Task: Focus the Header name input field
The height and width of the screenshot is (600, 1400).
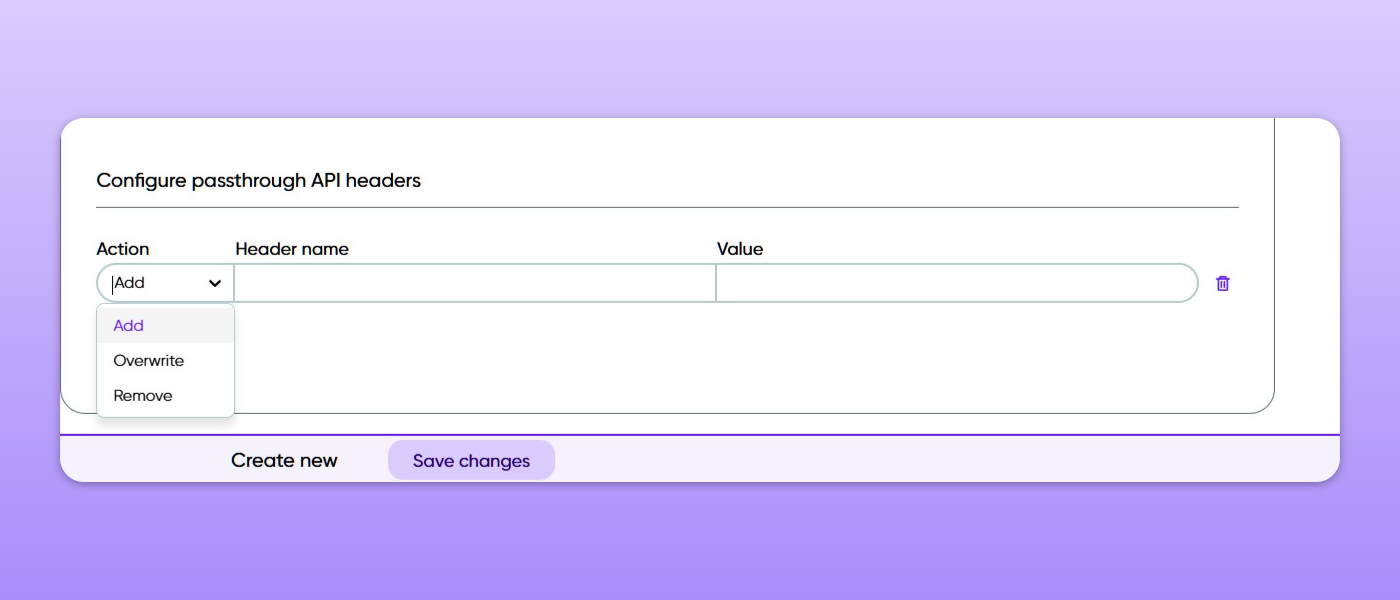Action: coord(475,283)
